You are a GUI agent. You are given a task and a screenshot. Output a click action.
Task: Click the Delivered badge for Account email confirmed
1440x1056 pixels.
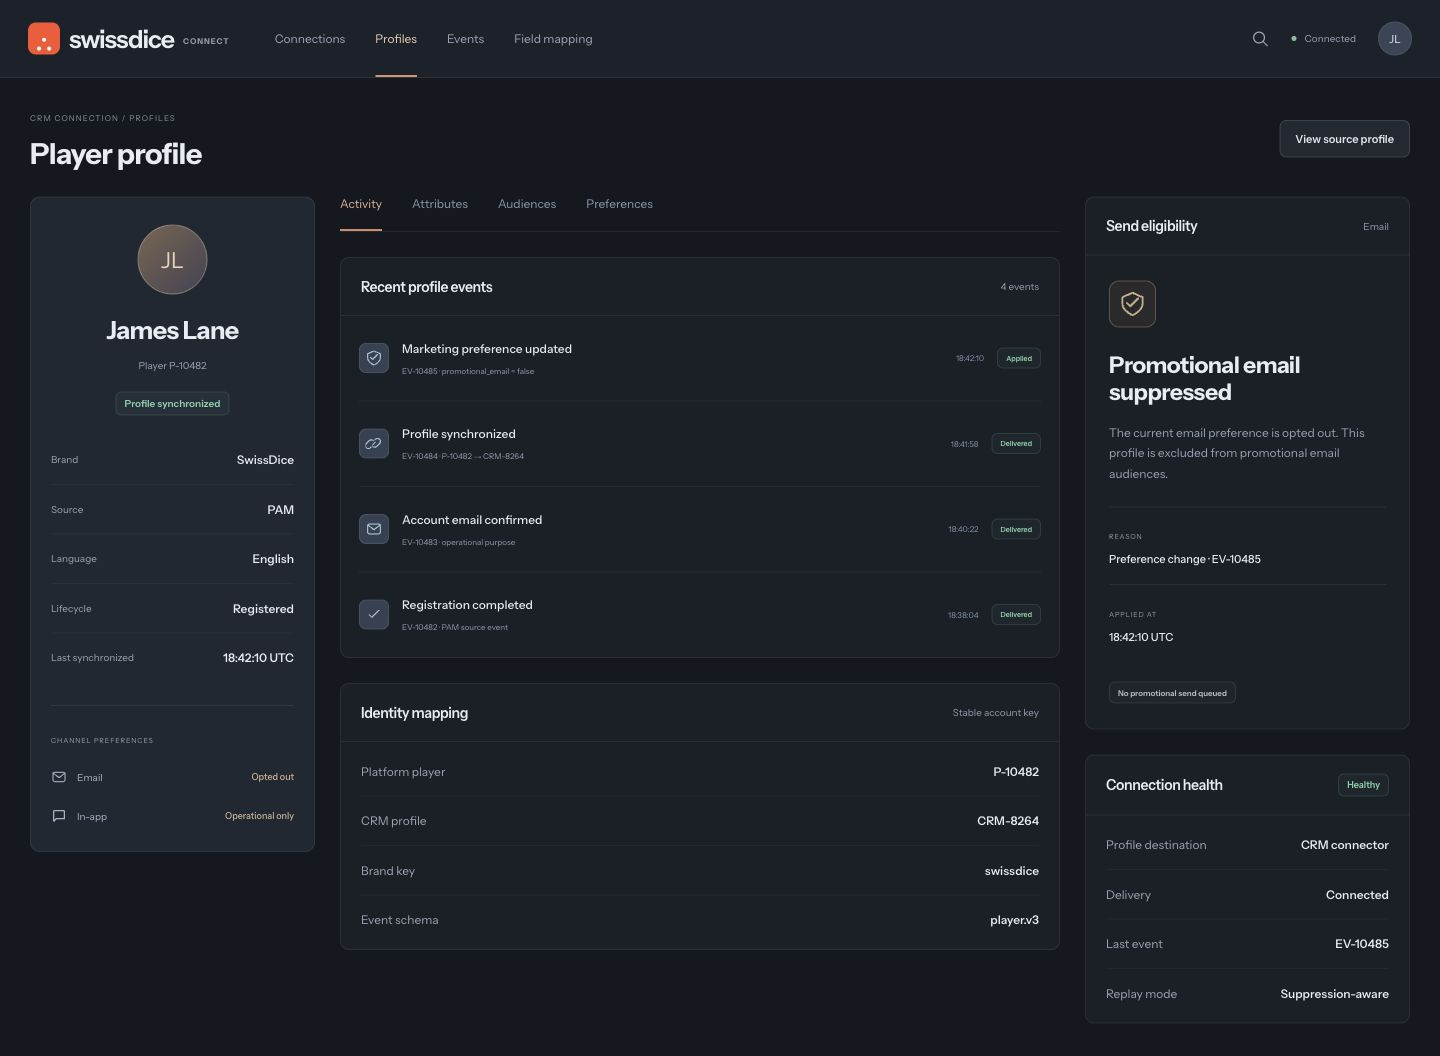1016,529
